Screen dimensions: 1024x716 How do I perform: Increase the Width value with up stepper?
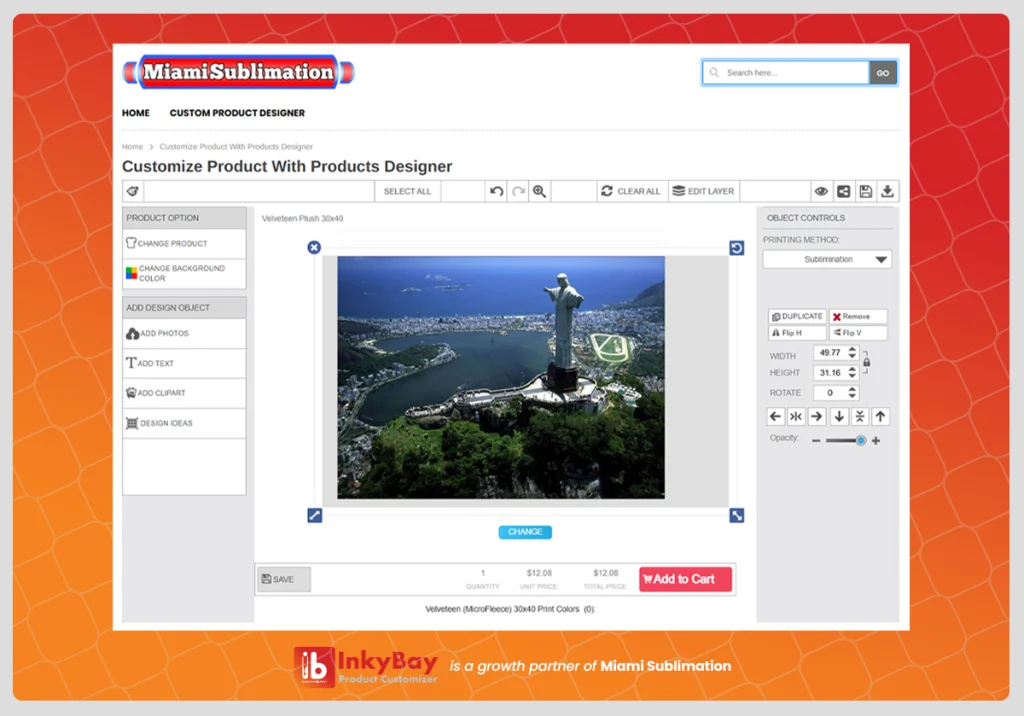(x=852, y=350)
